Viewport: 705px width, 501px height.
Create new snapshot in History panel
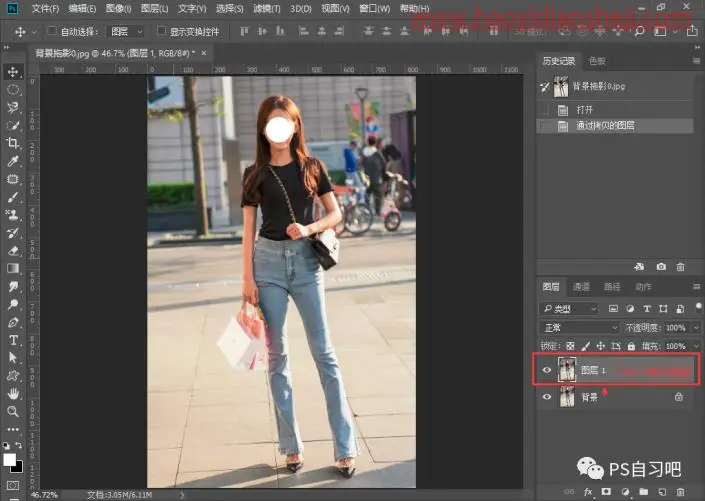(661, 267)
